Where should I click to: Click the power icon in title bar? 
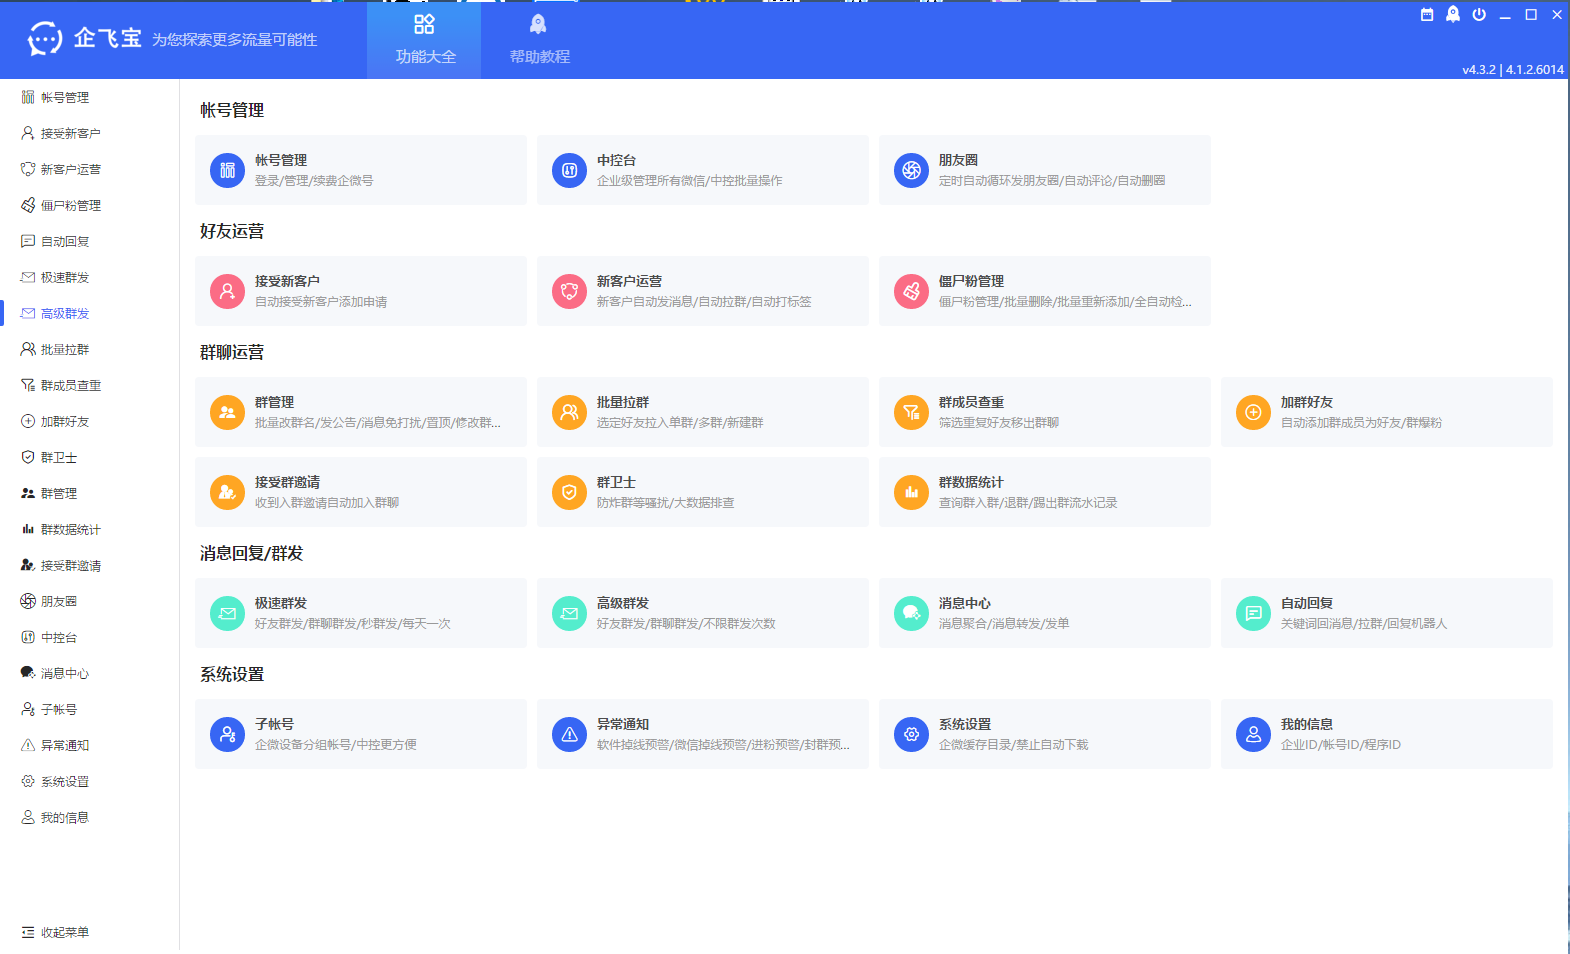1479,14
